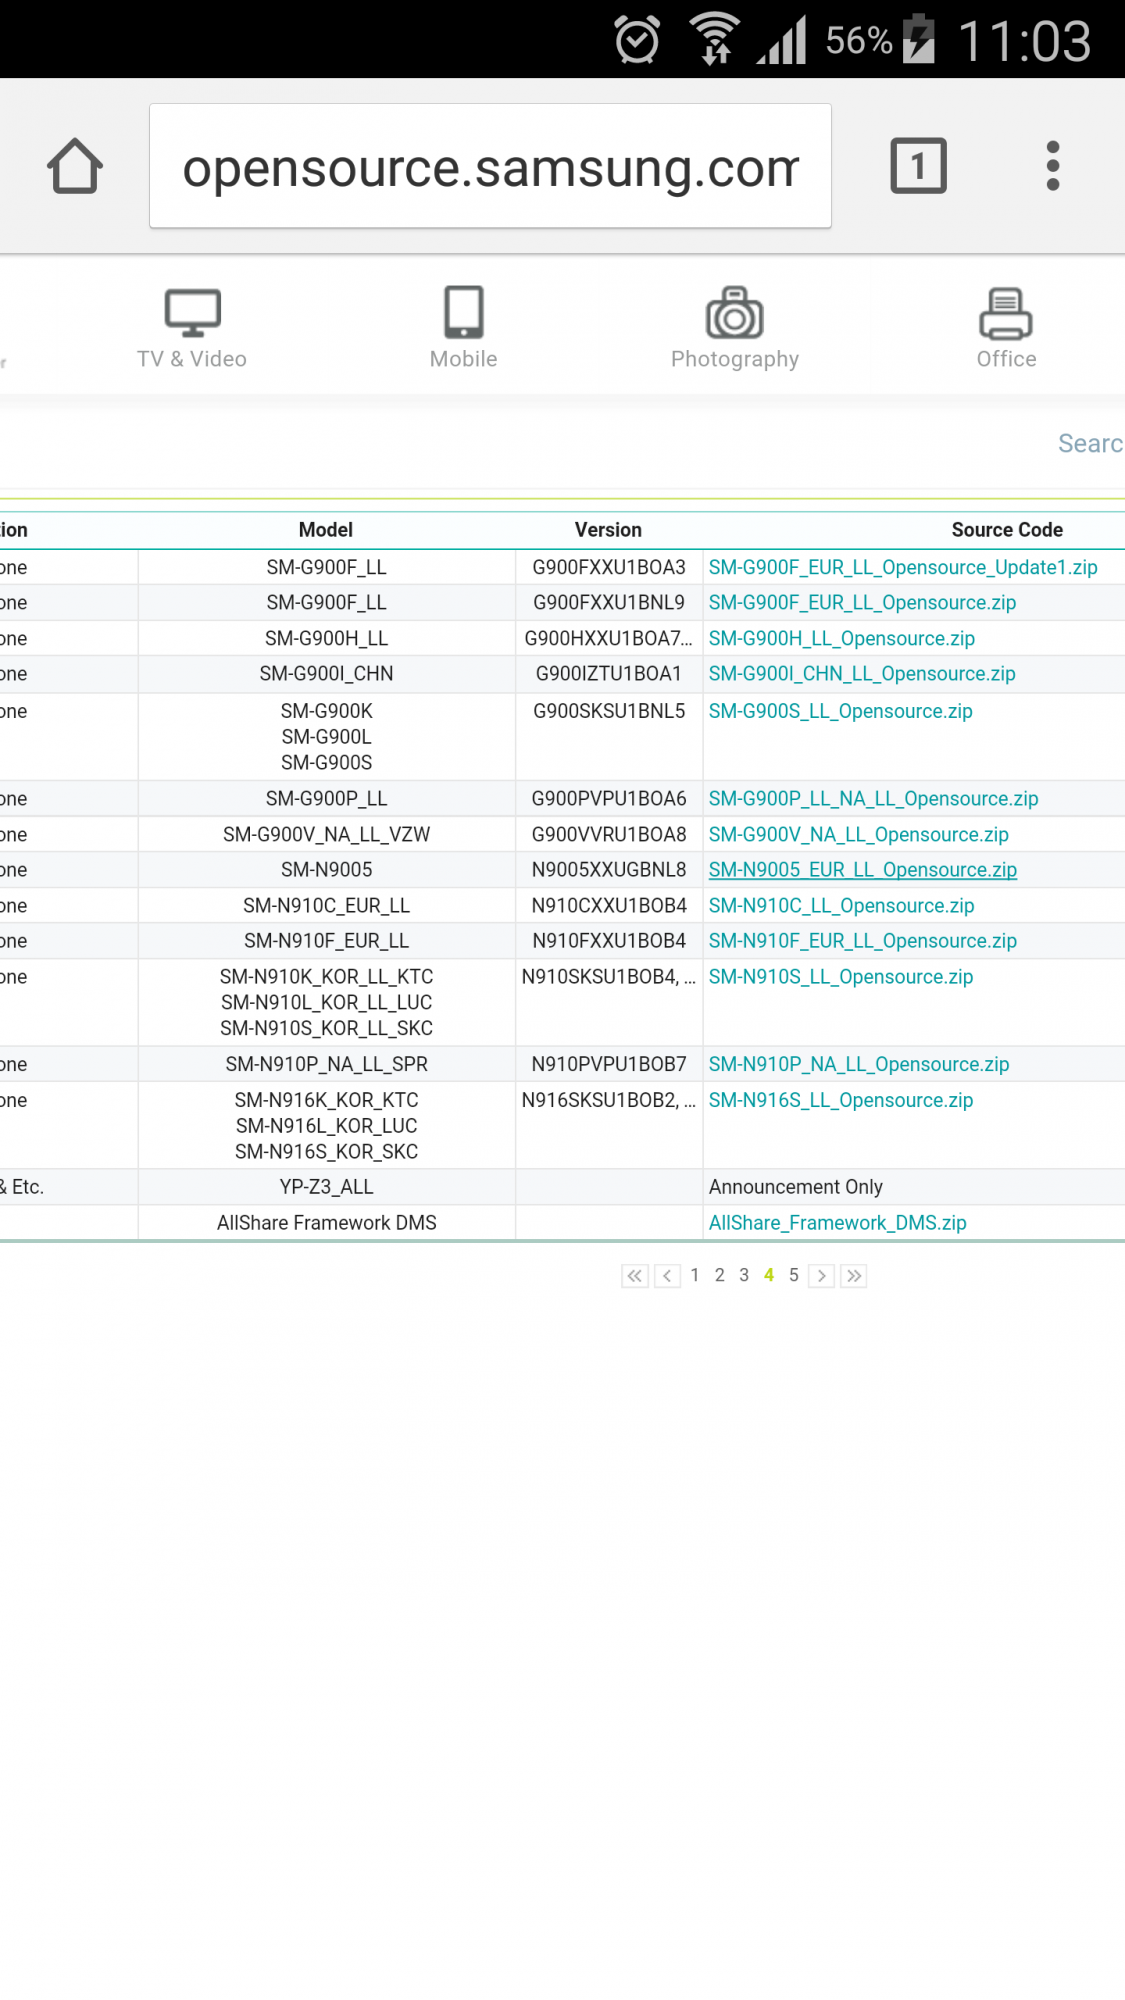Select the Announcement Only cell
This screenshot has width=1125, height=2000.
point(796,1187)
